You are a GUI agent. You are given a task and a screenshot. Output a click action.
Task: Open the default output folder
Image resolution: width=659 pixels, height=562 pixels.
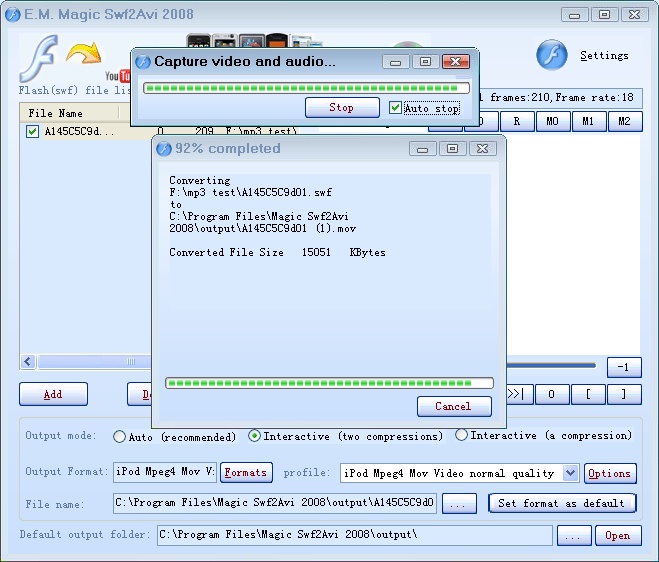[618, 536]
